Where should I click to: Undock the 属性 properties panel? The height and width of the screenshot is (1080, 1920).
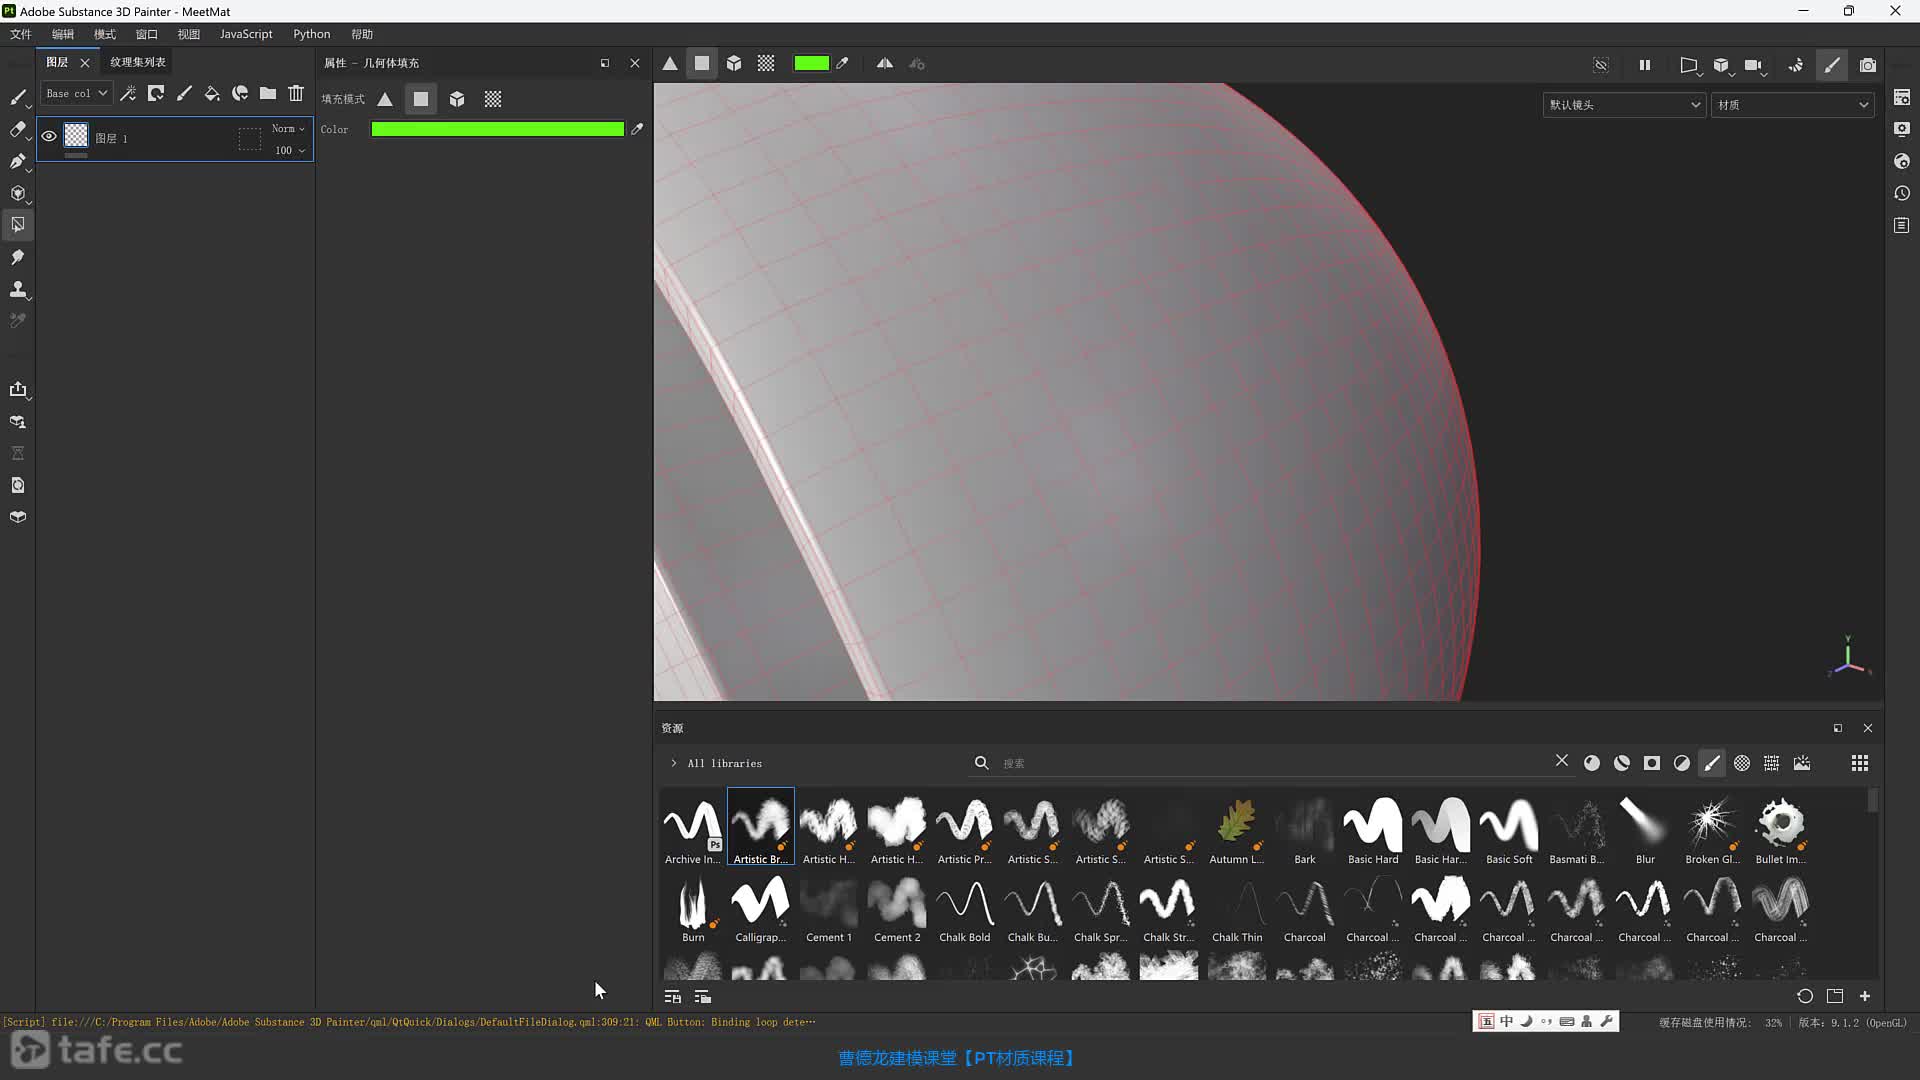point(605,63)
